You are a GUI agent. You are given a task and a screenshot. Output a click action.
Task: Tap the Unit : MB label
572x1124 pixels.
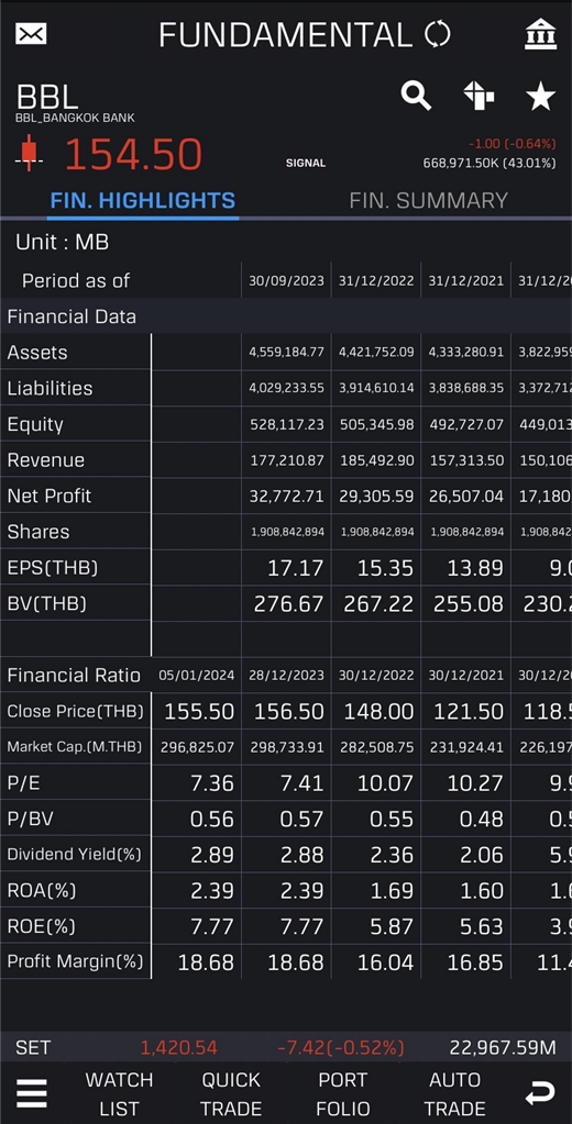click(x=62, y=242)
